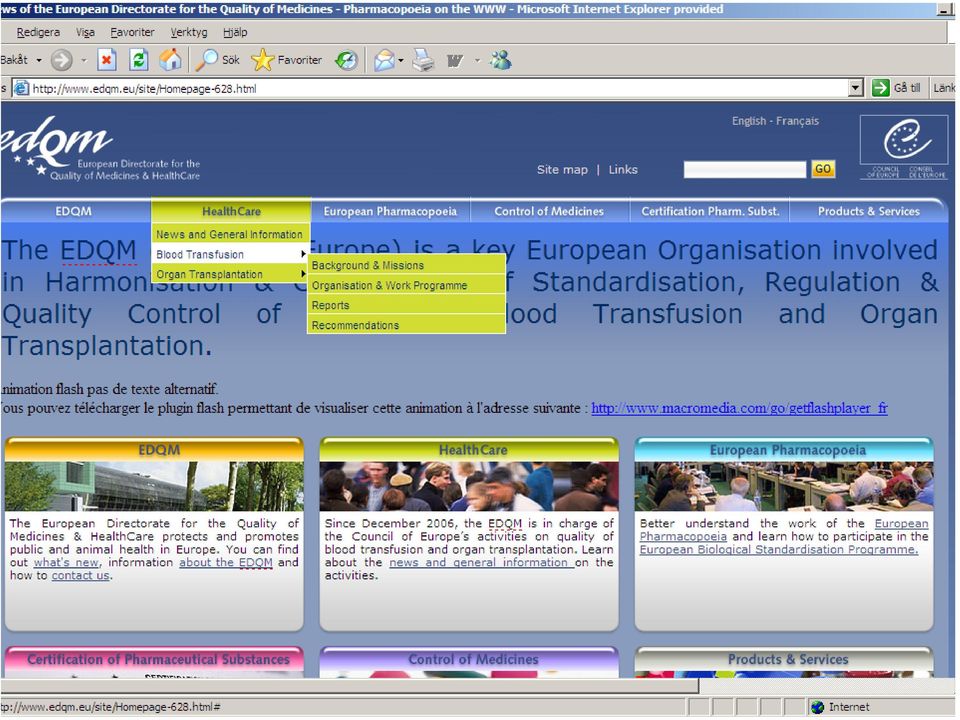This screenshot has width=960, height=720.
Task: Open the Hjälp menu
Action: (235, 32)
